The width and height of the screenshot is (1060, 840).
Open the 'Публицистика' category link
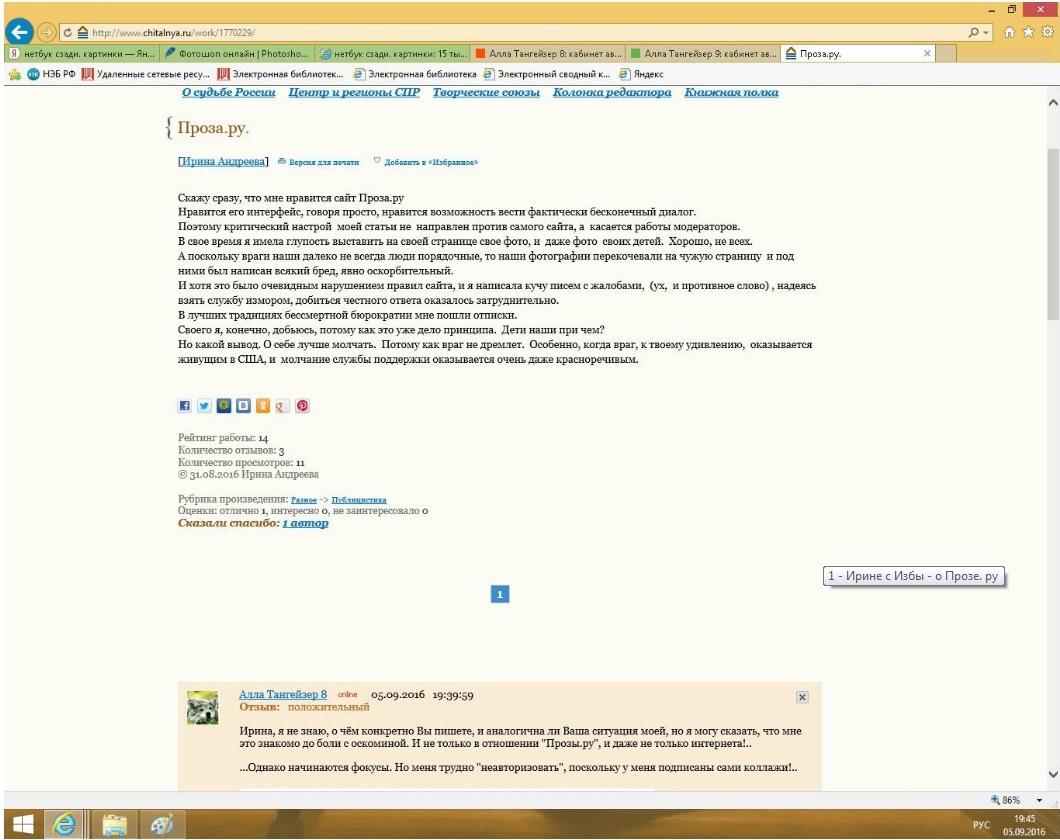359,500
